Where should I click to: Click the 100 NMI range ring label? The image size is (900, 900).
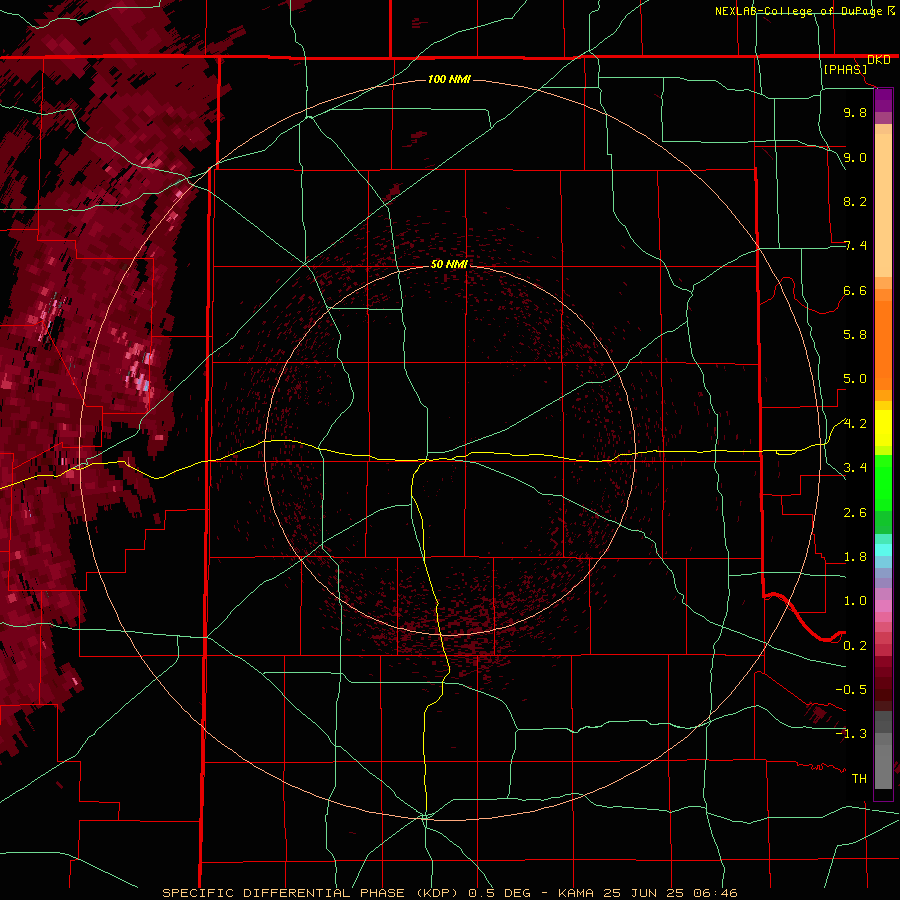449,79
